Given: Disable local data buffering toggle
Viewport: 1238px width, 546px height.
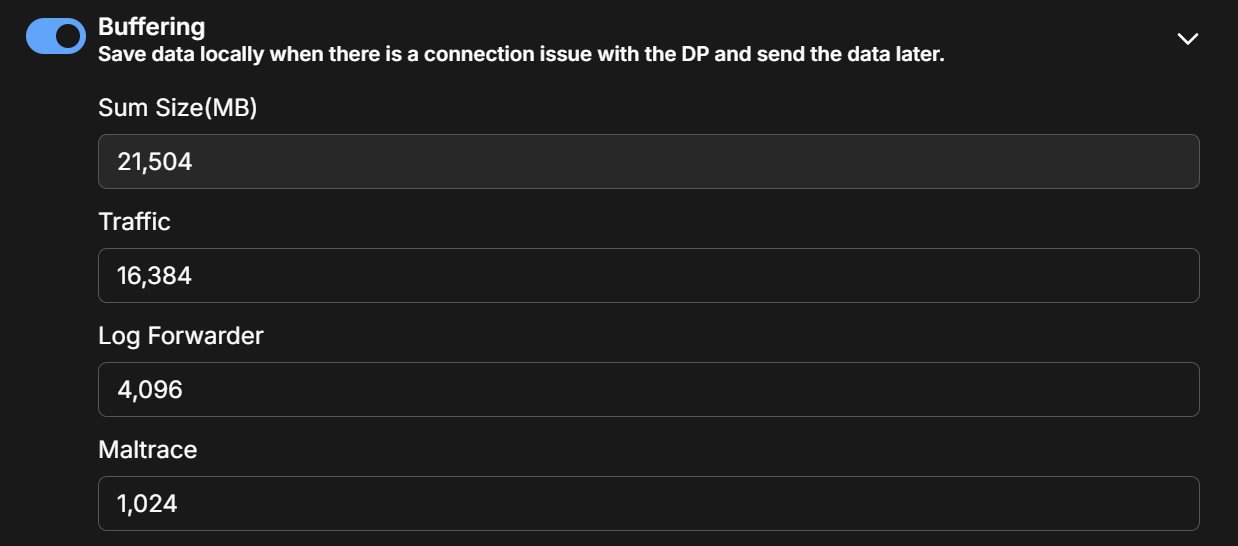Looking at the screenshot, I should [56, 37].
